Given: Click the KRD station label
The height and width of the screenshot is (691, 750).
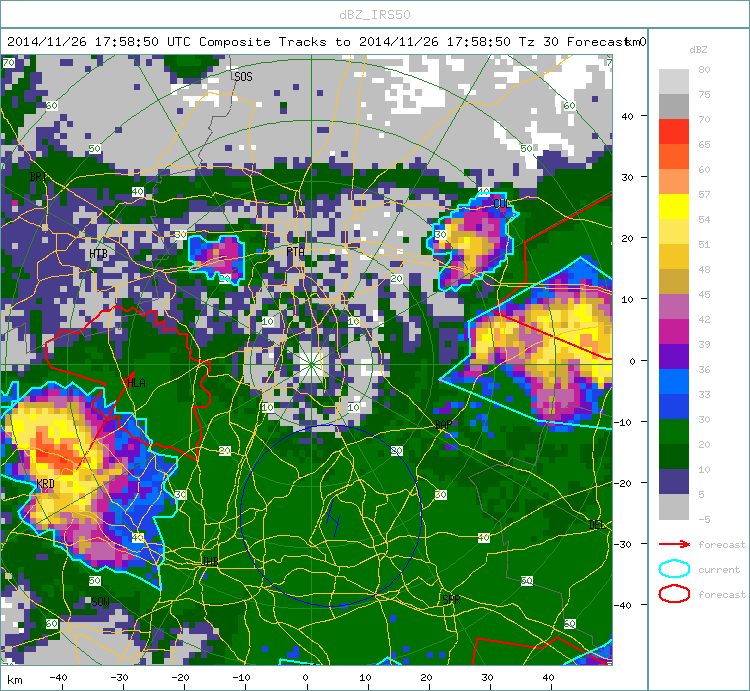Looking at the screenshot, I should [x=45, y=483].
